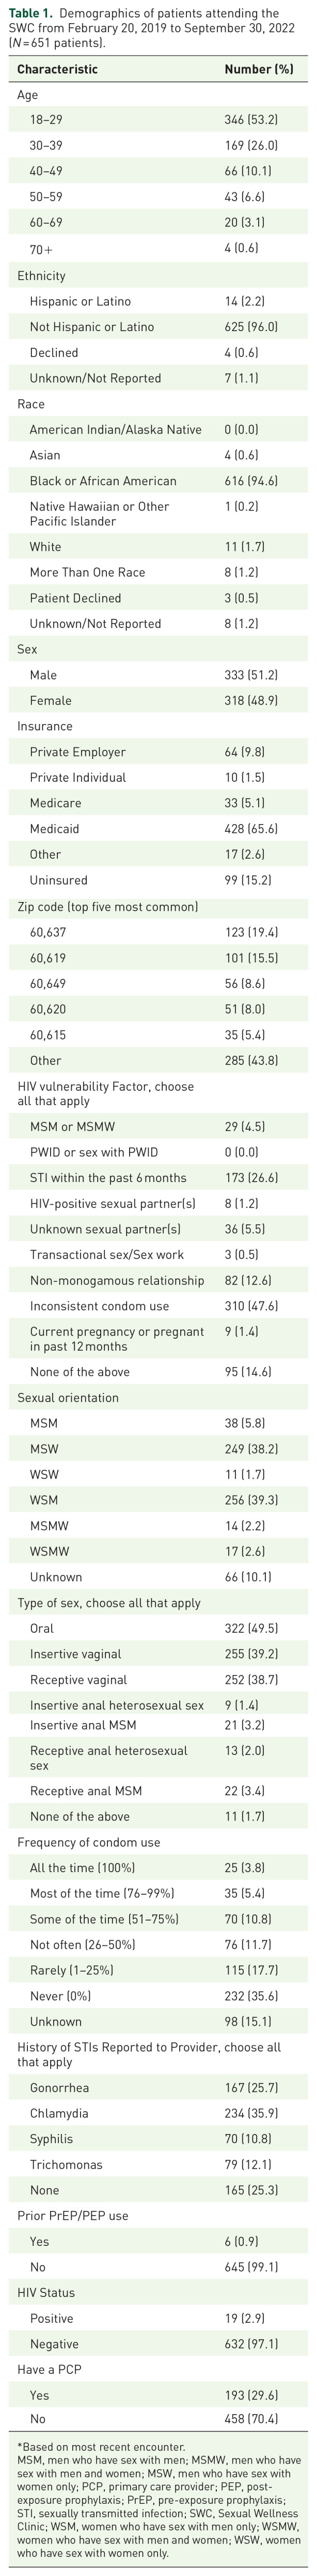The image size is (317, 2576).
Task: Click the Ethnicity section heading
Action: (41, 275)
